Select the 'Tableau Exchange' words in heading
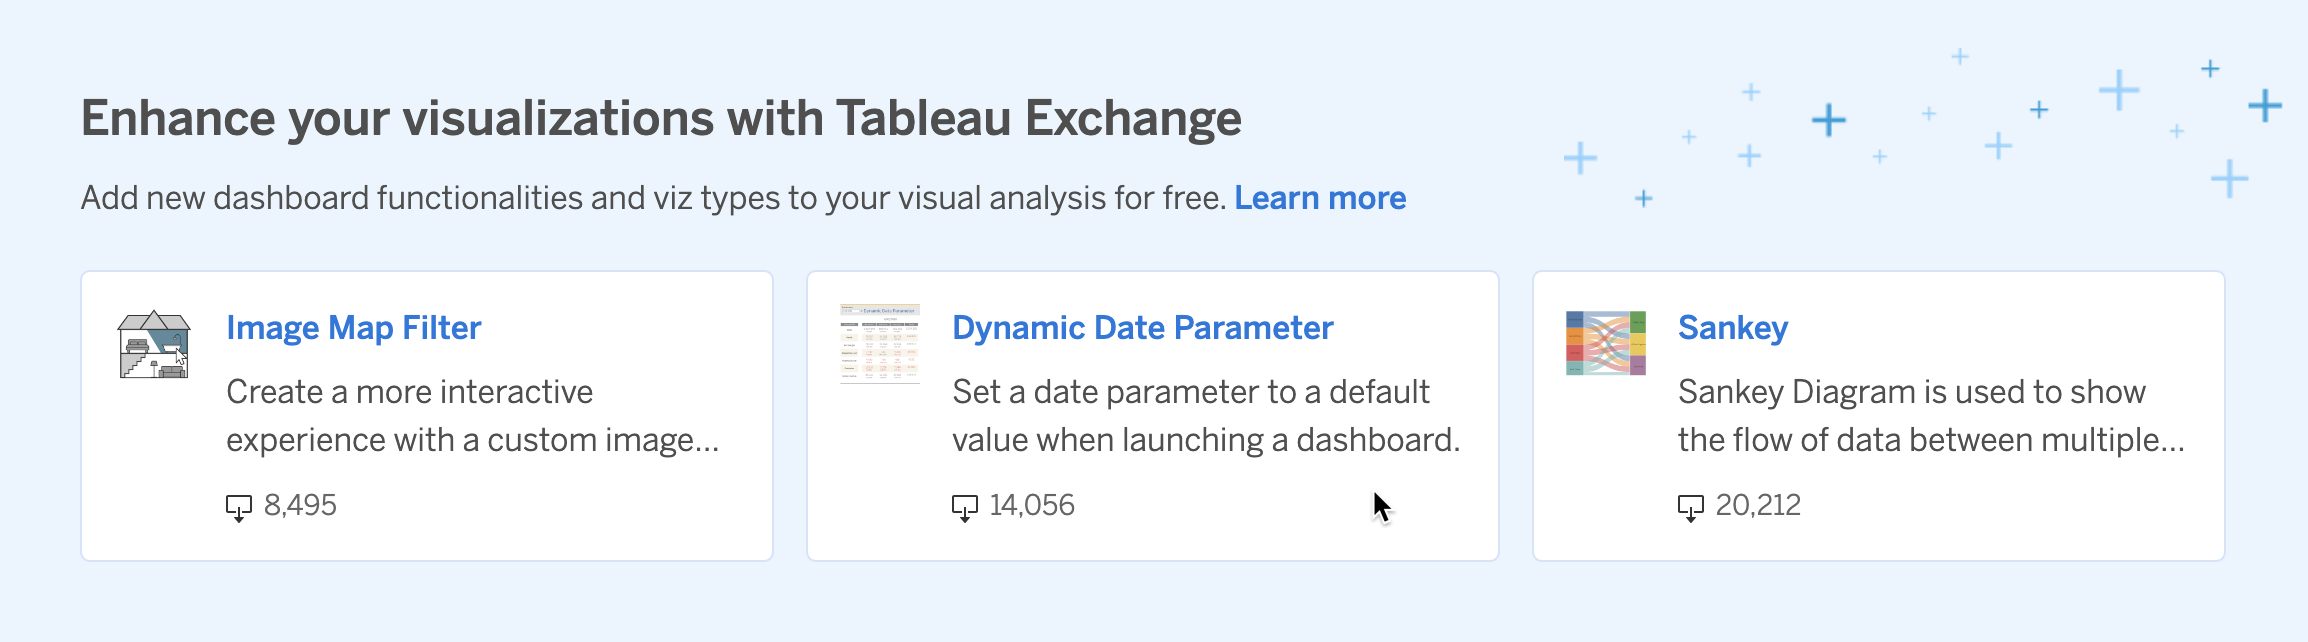 (x=1038, y=119)
